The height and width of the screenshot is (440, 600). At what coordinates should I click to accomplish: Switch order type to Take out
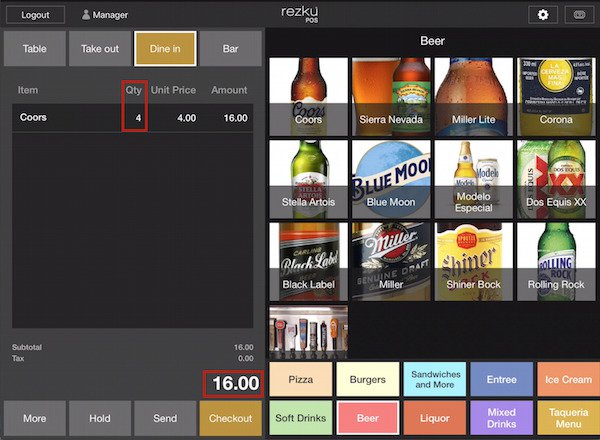coord(100,49)
